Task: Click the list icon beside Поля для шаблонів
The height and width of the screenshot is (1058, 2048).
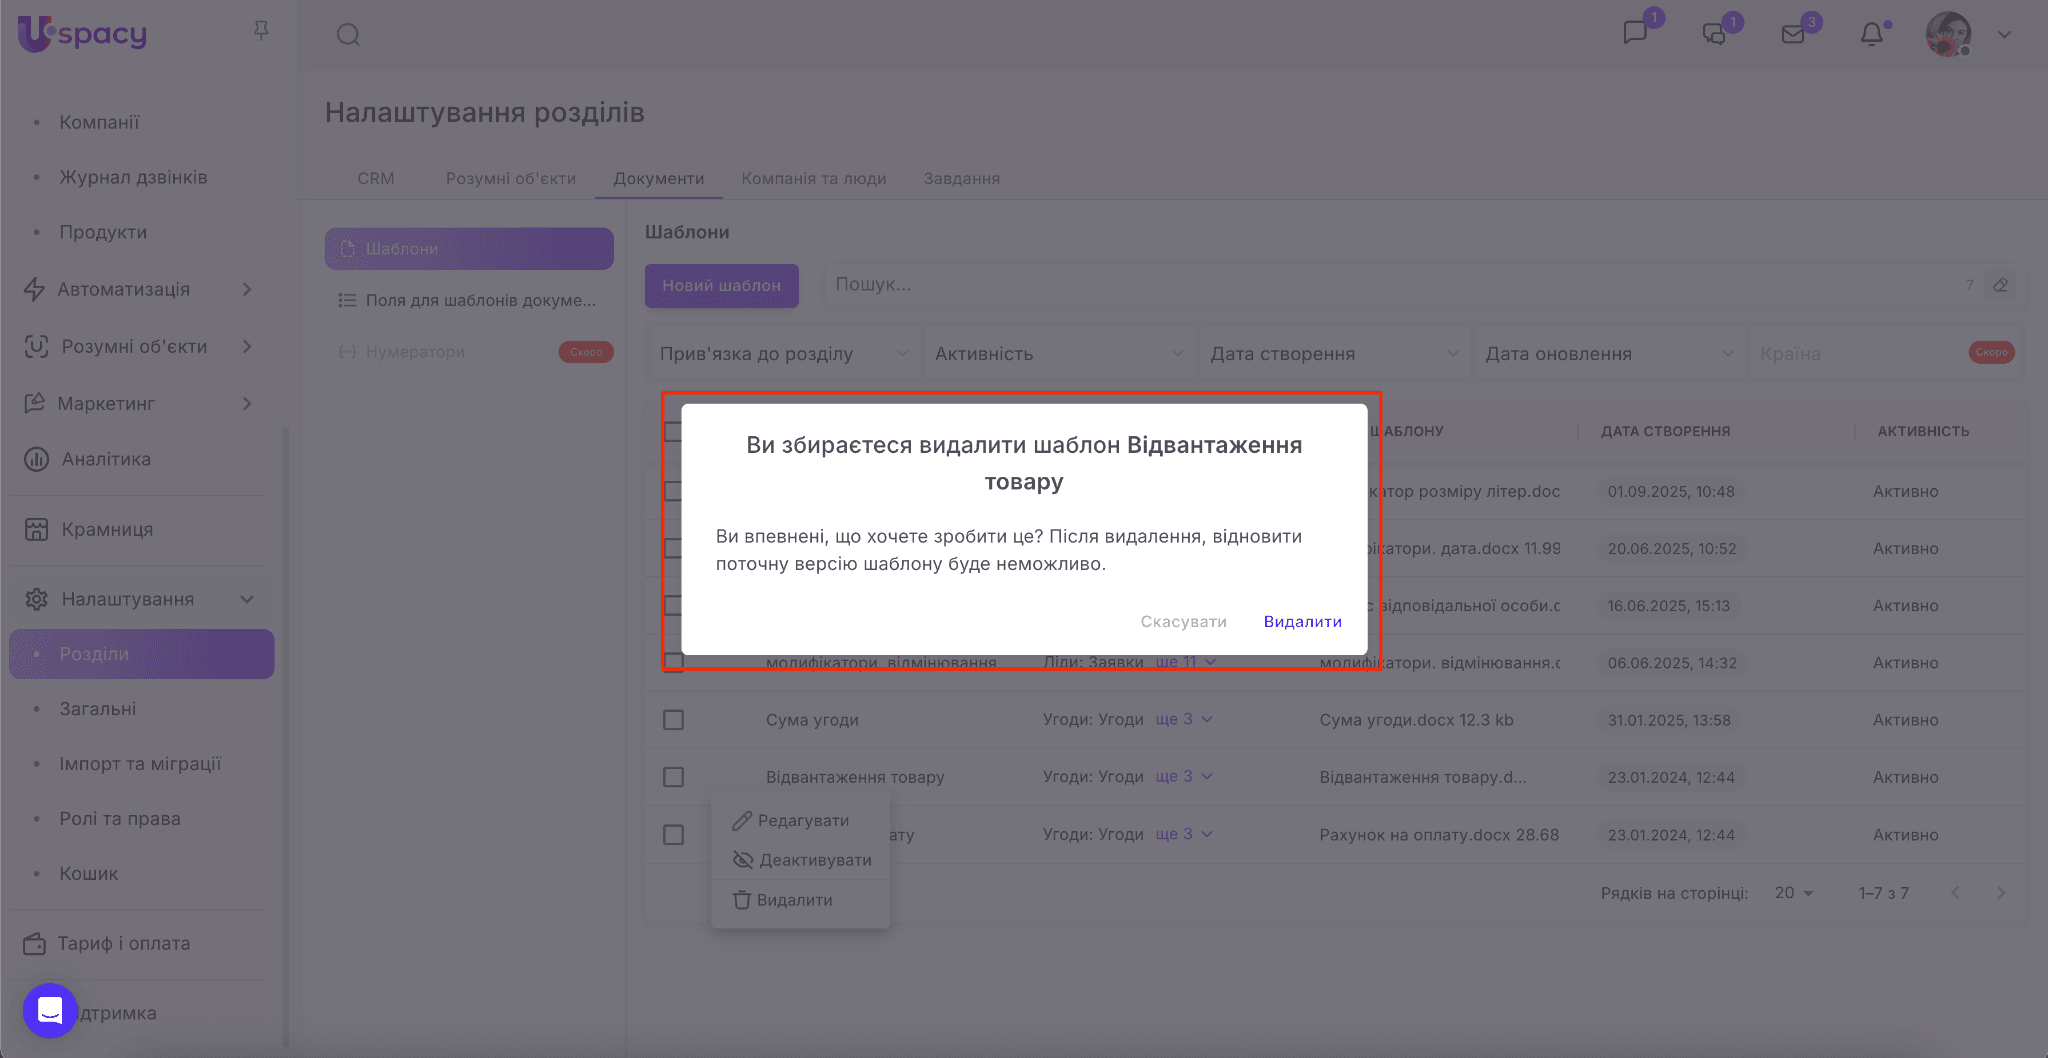Action: pos(347,300)
